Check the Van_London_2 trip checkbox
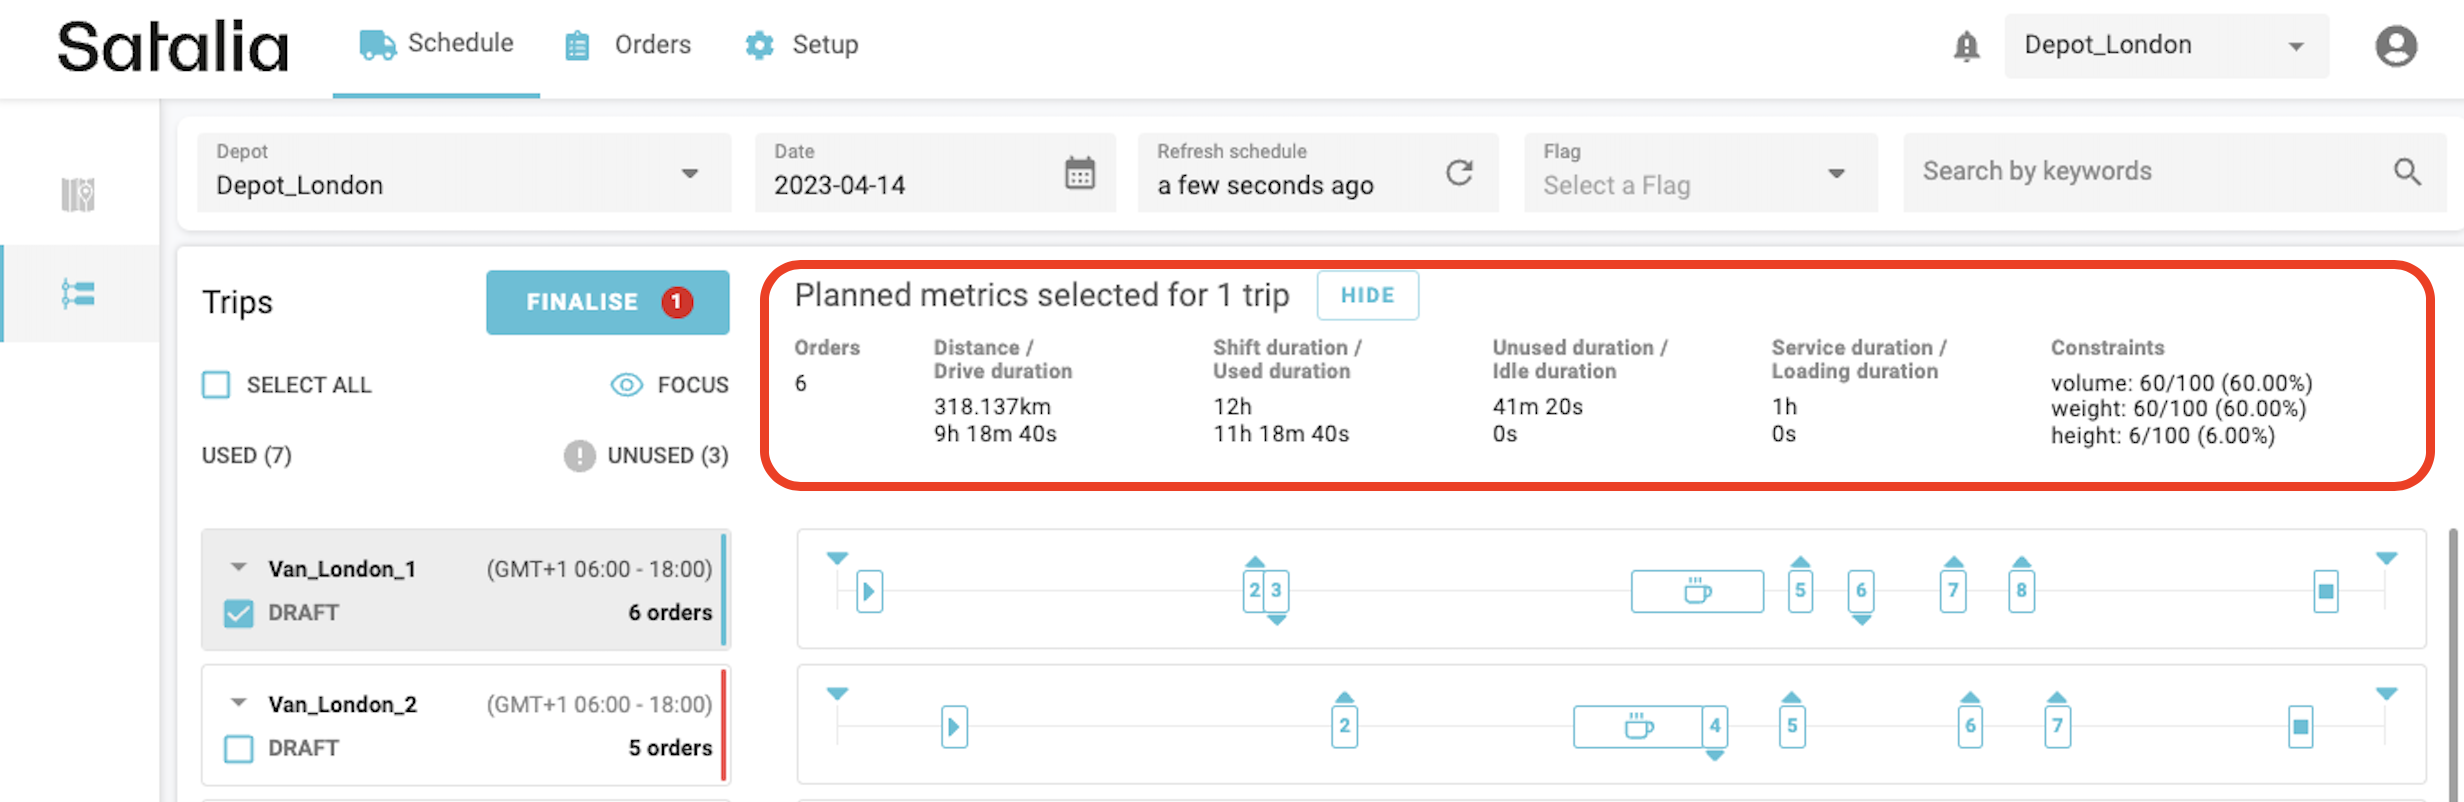Image resolution: width=2464 pixels, height=802 pixels. click(x=238, y=748)
